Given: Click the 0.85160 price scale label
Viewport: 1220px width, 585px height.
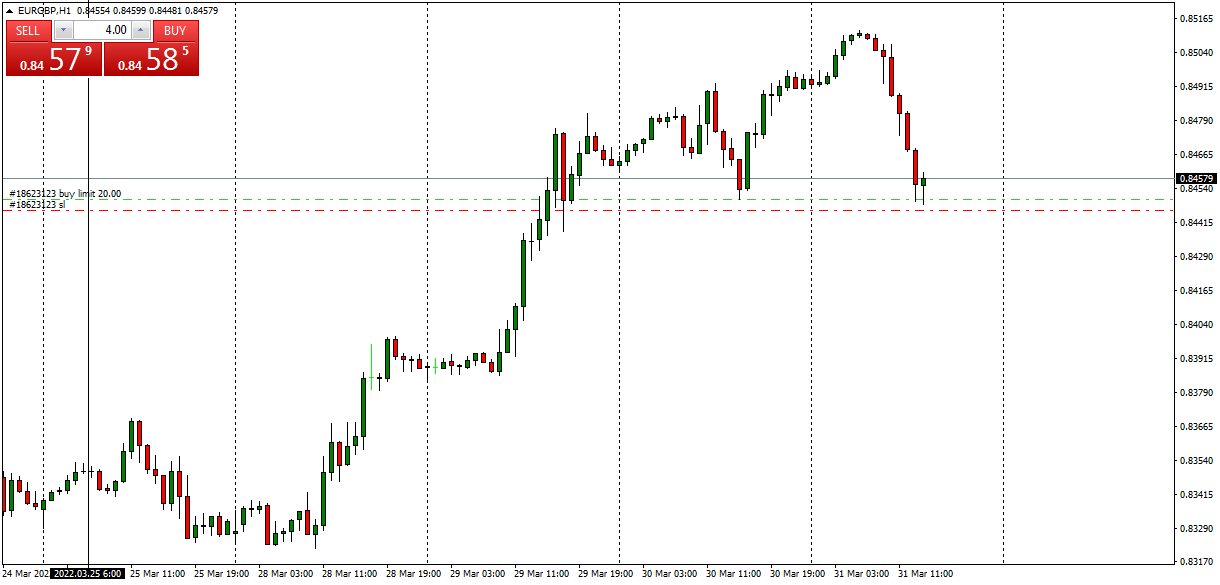Looking at the screenshot, I should pyautogui.click(x=1196, y=18).
